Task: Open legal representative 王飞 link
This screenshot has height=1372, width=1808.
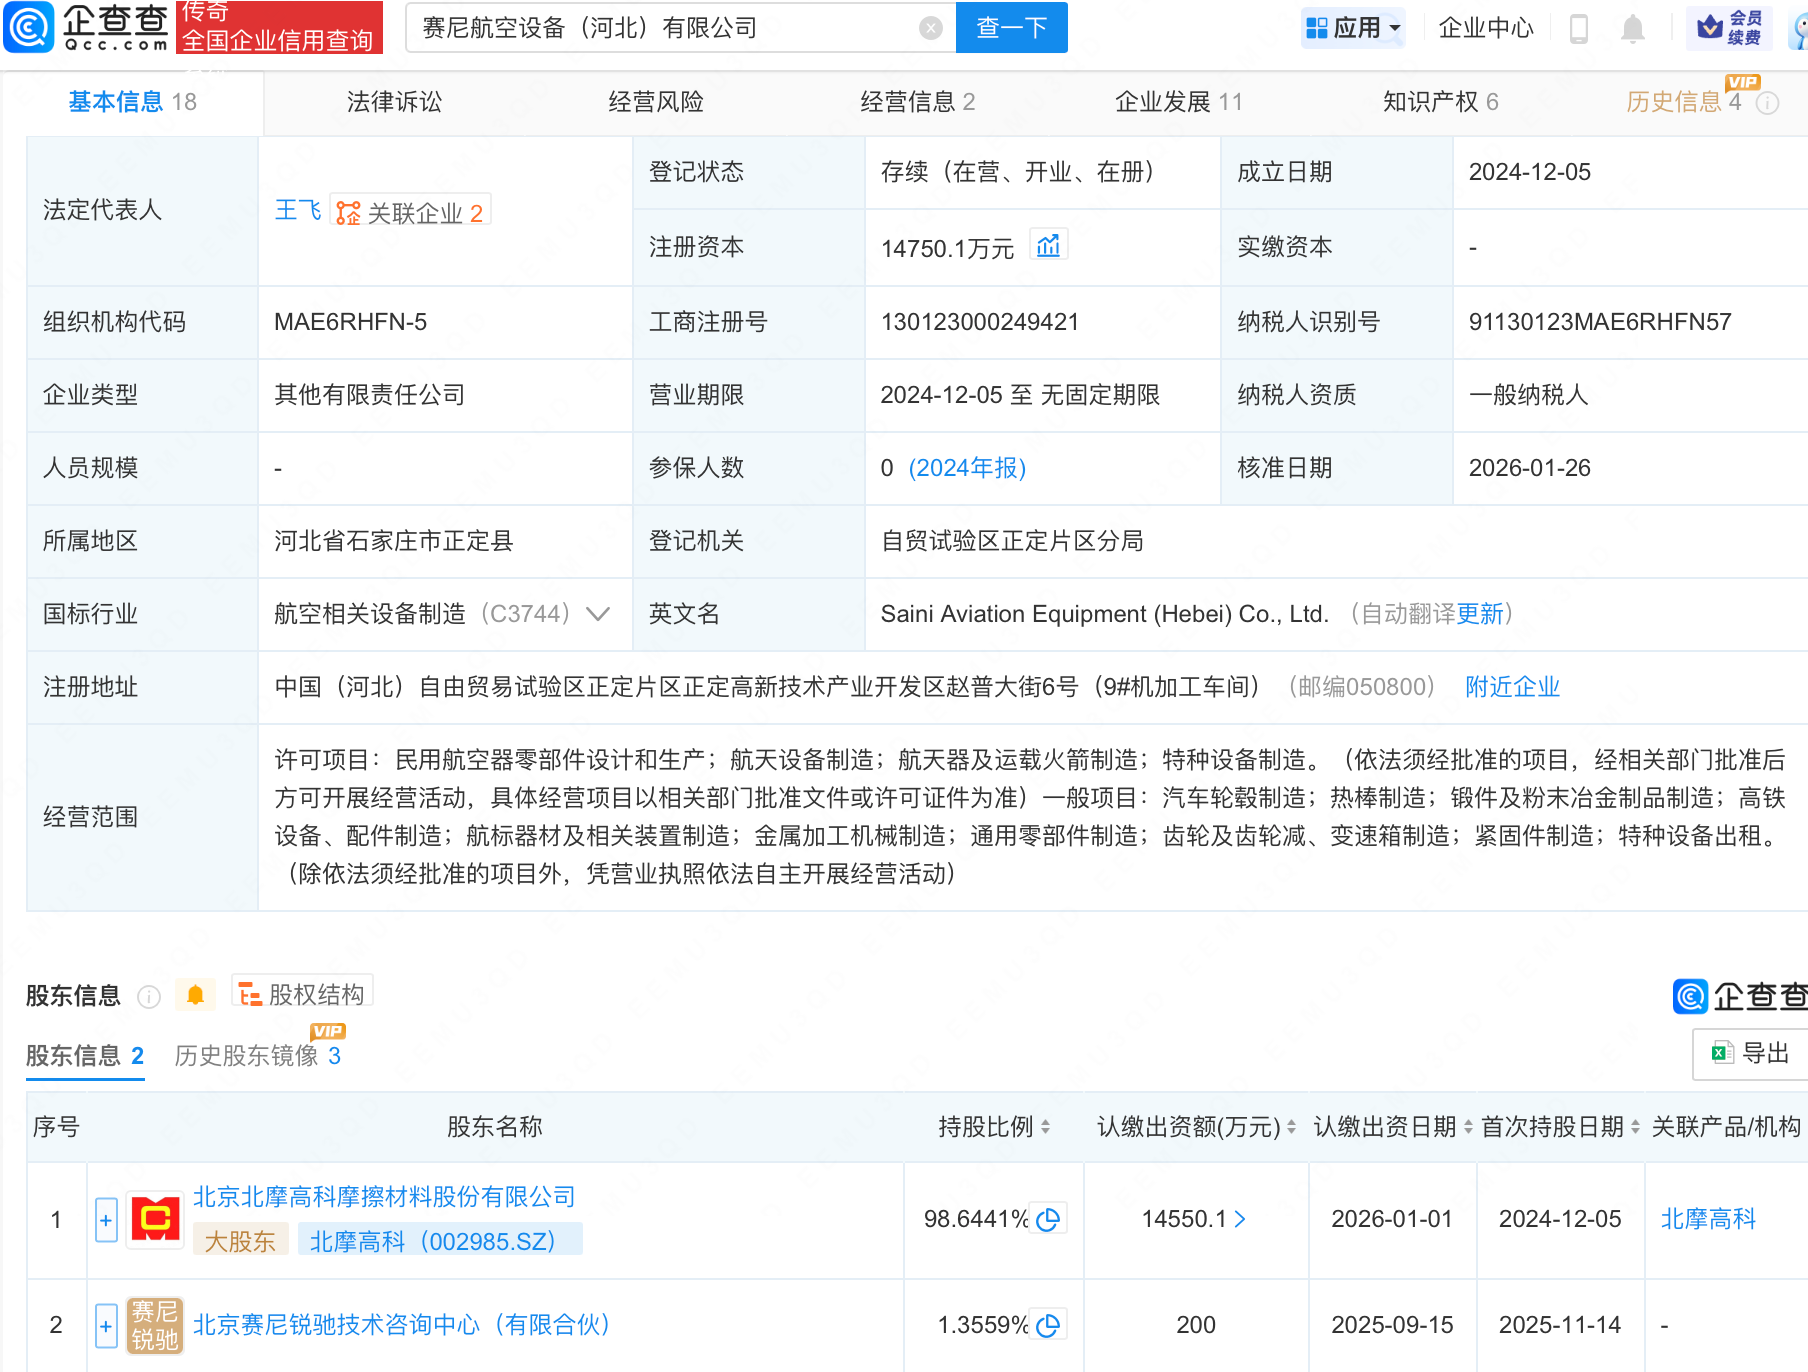Action: [x=297, y=211]
